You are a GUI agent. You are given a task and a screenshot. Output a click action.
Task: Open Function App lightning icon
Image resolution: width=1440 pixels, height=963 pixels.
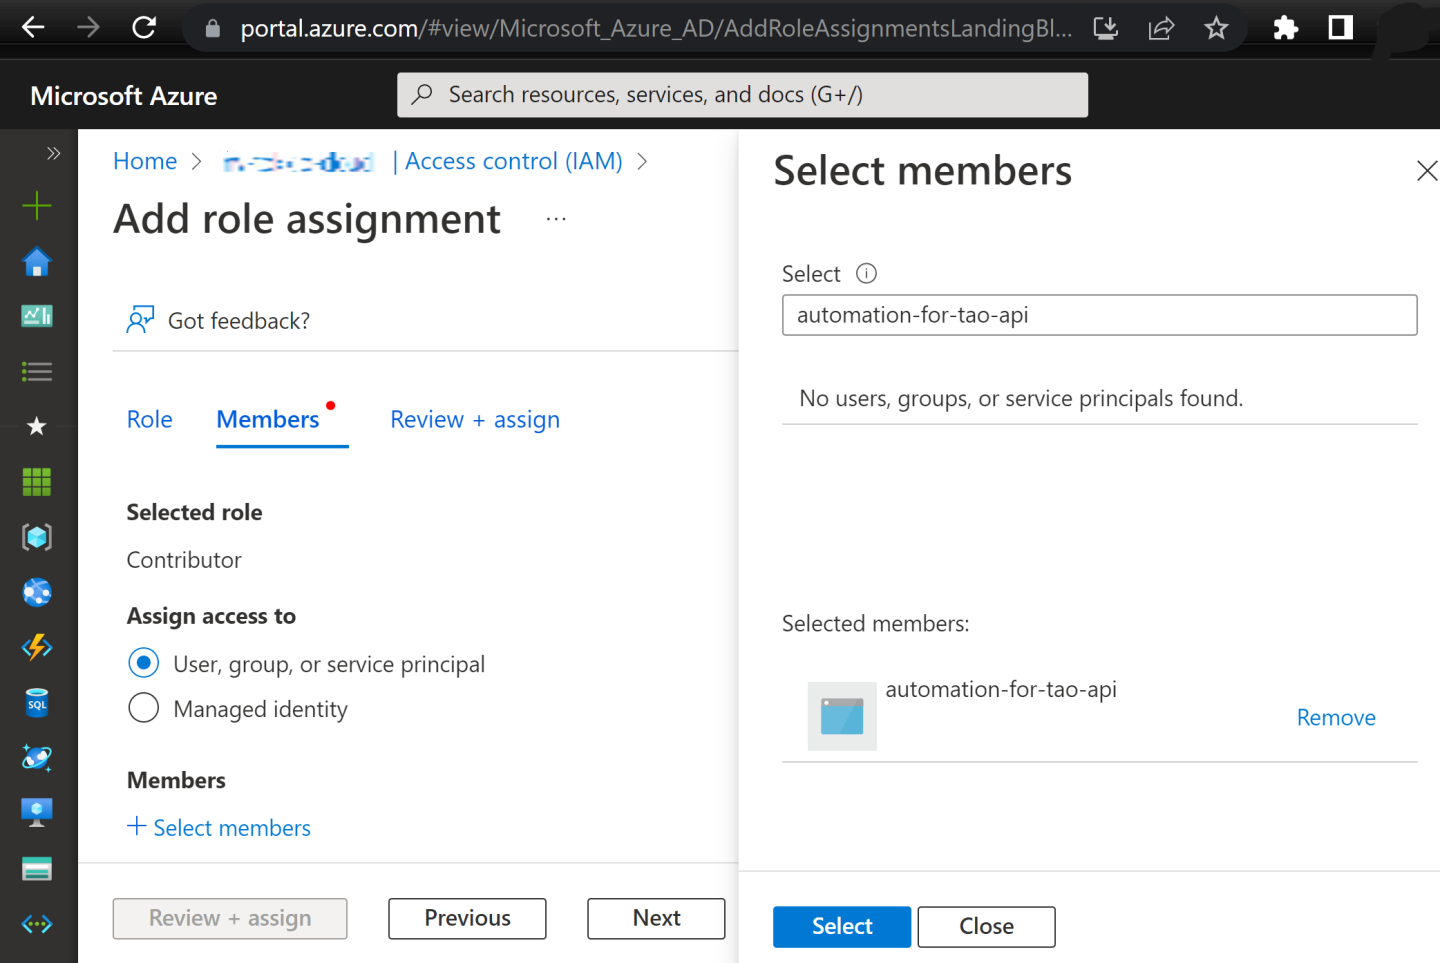(37, 647)
